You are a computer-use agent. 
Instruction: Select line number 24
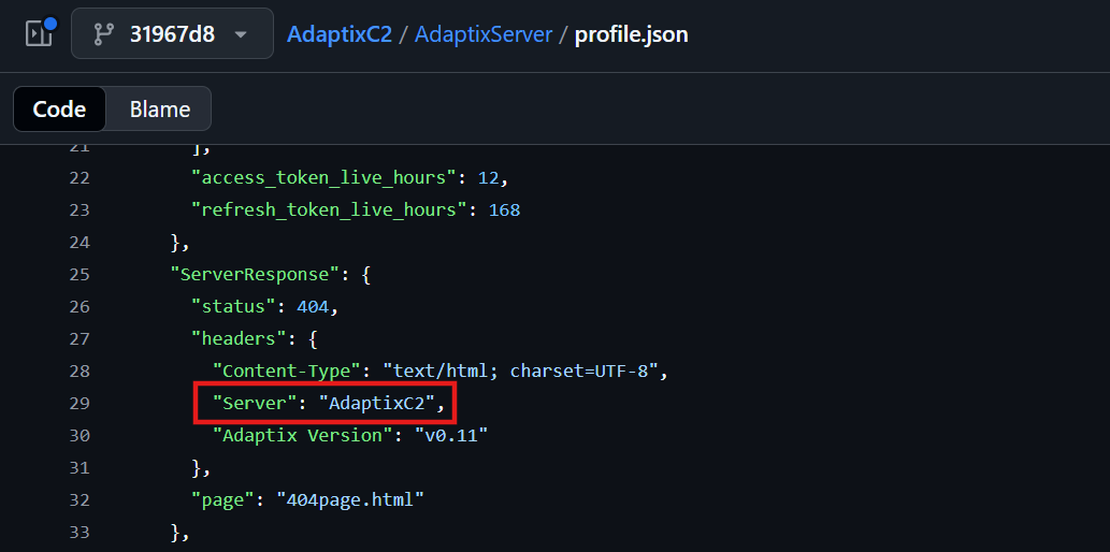79,243
